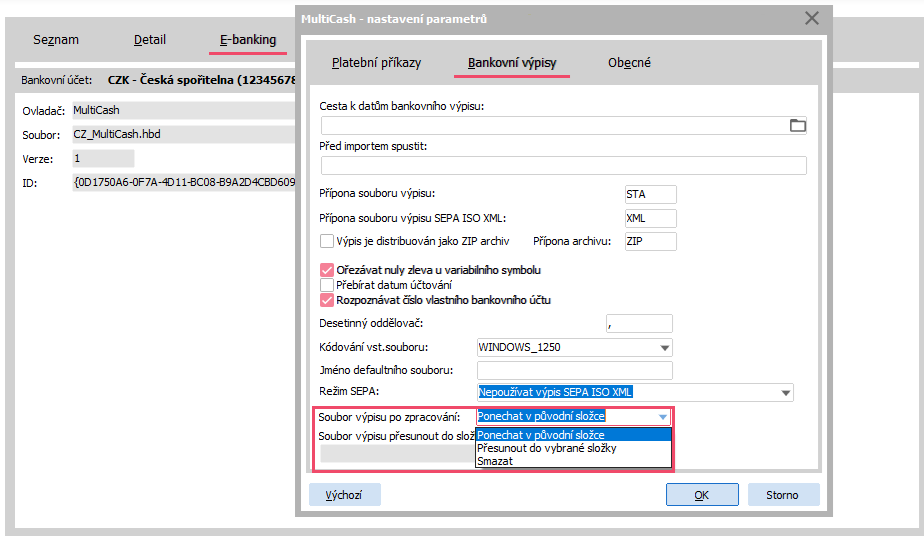Select the 'Bankovní výpisy' tab
The width and height of the screenshot is (924, 536).
point(512,62)
